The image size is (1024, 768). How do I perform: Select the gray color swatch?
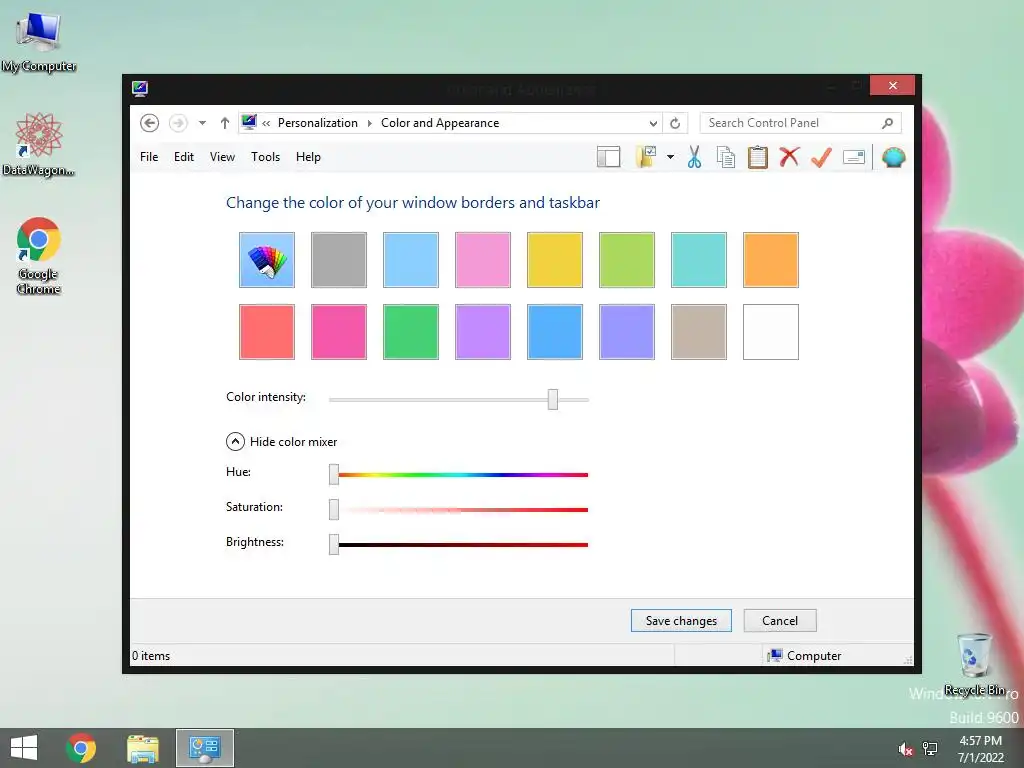[x=339, y=260]
